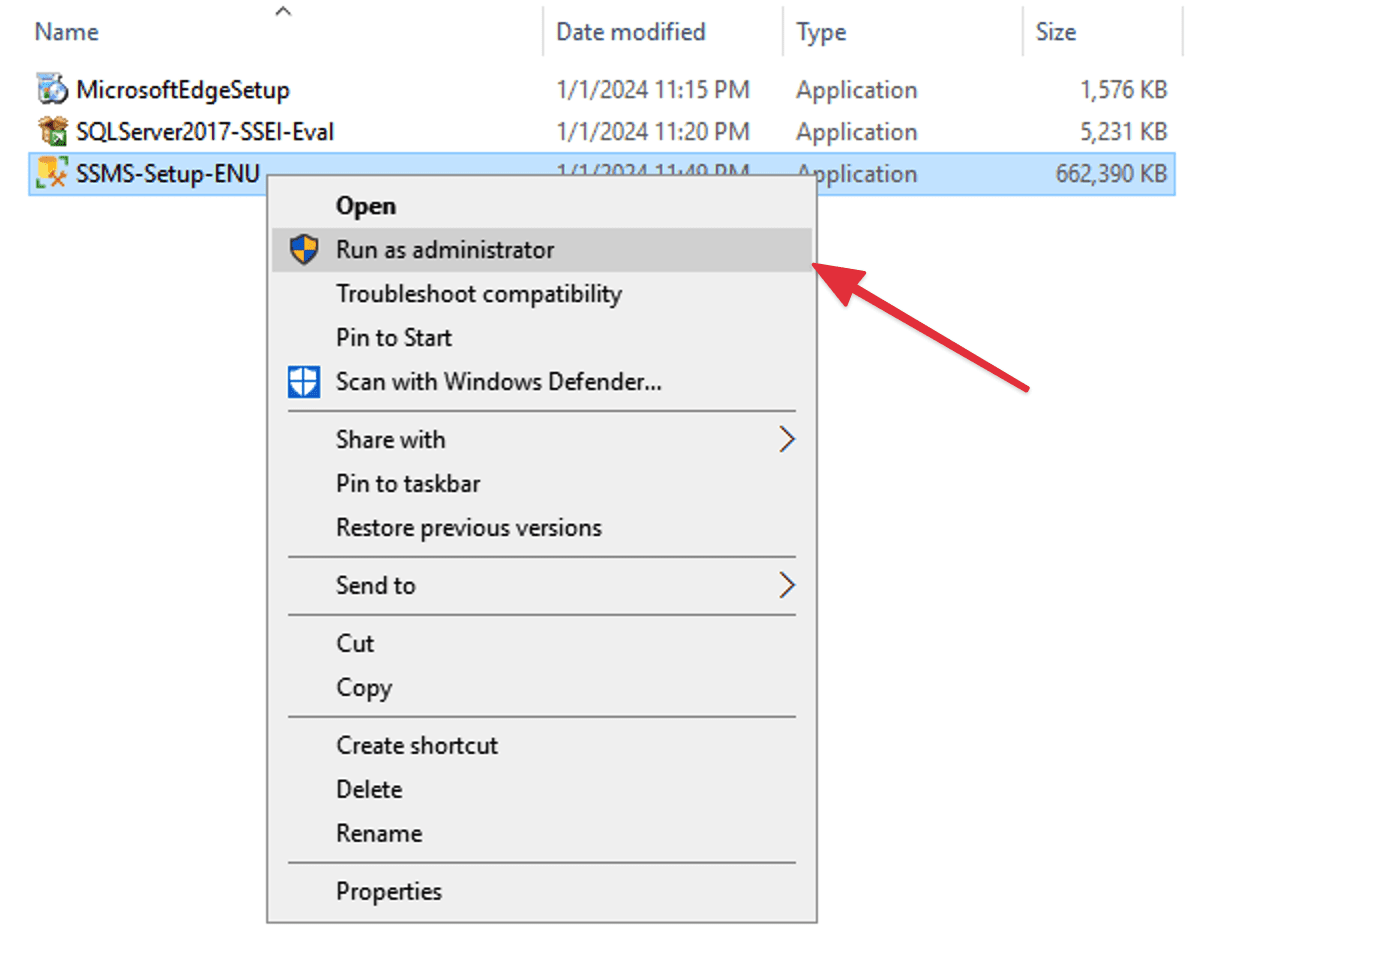The height and width of the screenshot is (954, 1386).
Task: Choose Restore previous versions
Action: [x=468, y=528]
